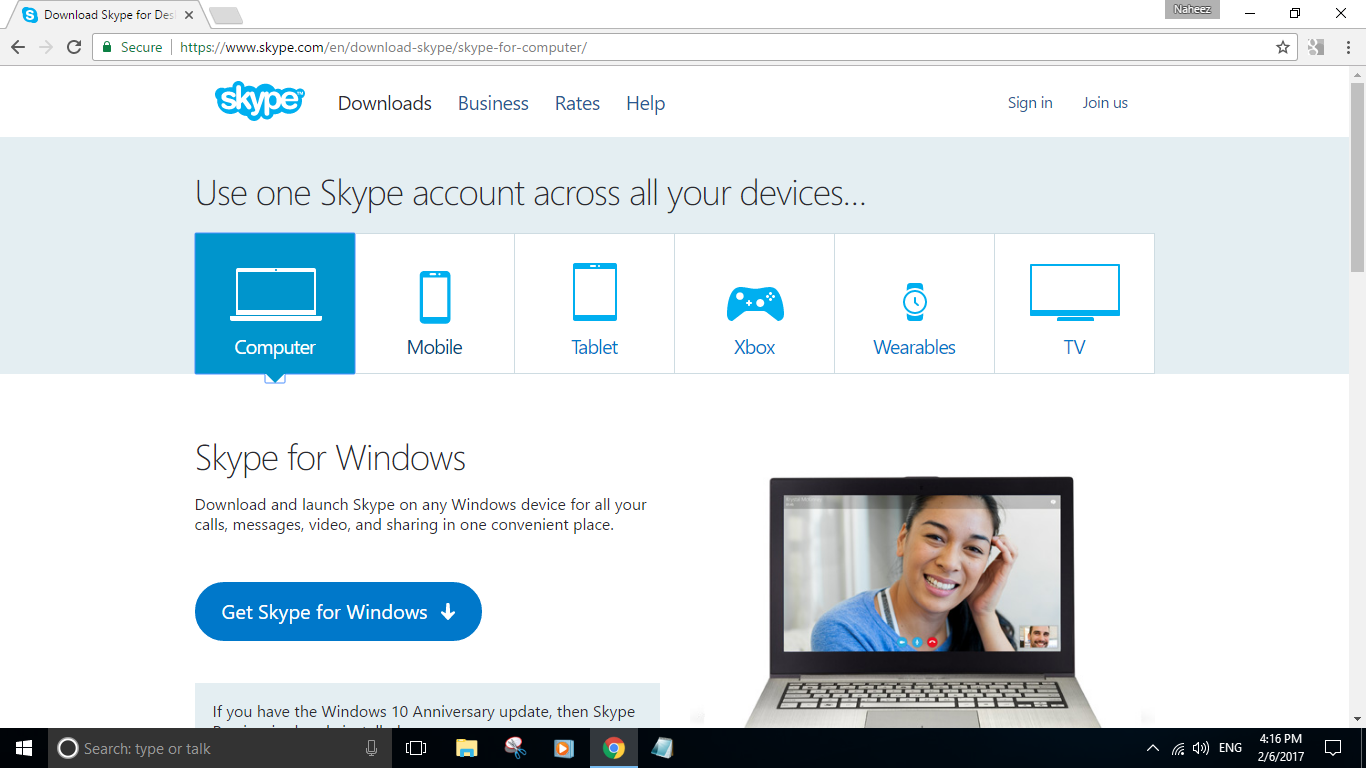Open the Business menu item

[x=493, y=103]
